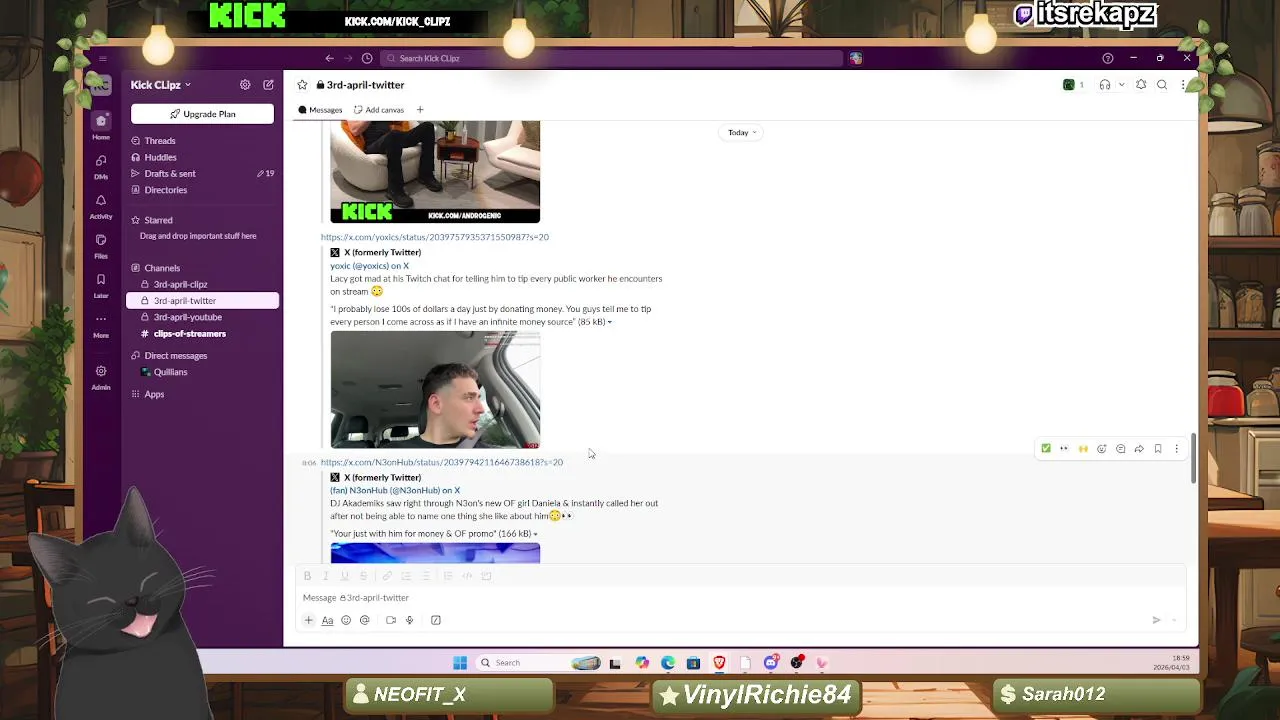Screen dimensions: 1280x720
Task: Select the Add canvas tab
Action: pyautogui.click(x=379, y=110)
